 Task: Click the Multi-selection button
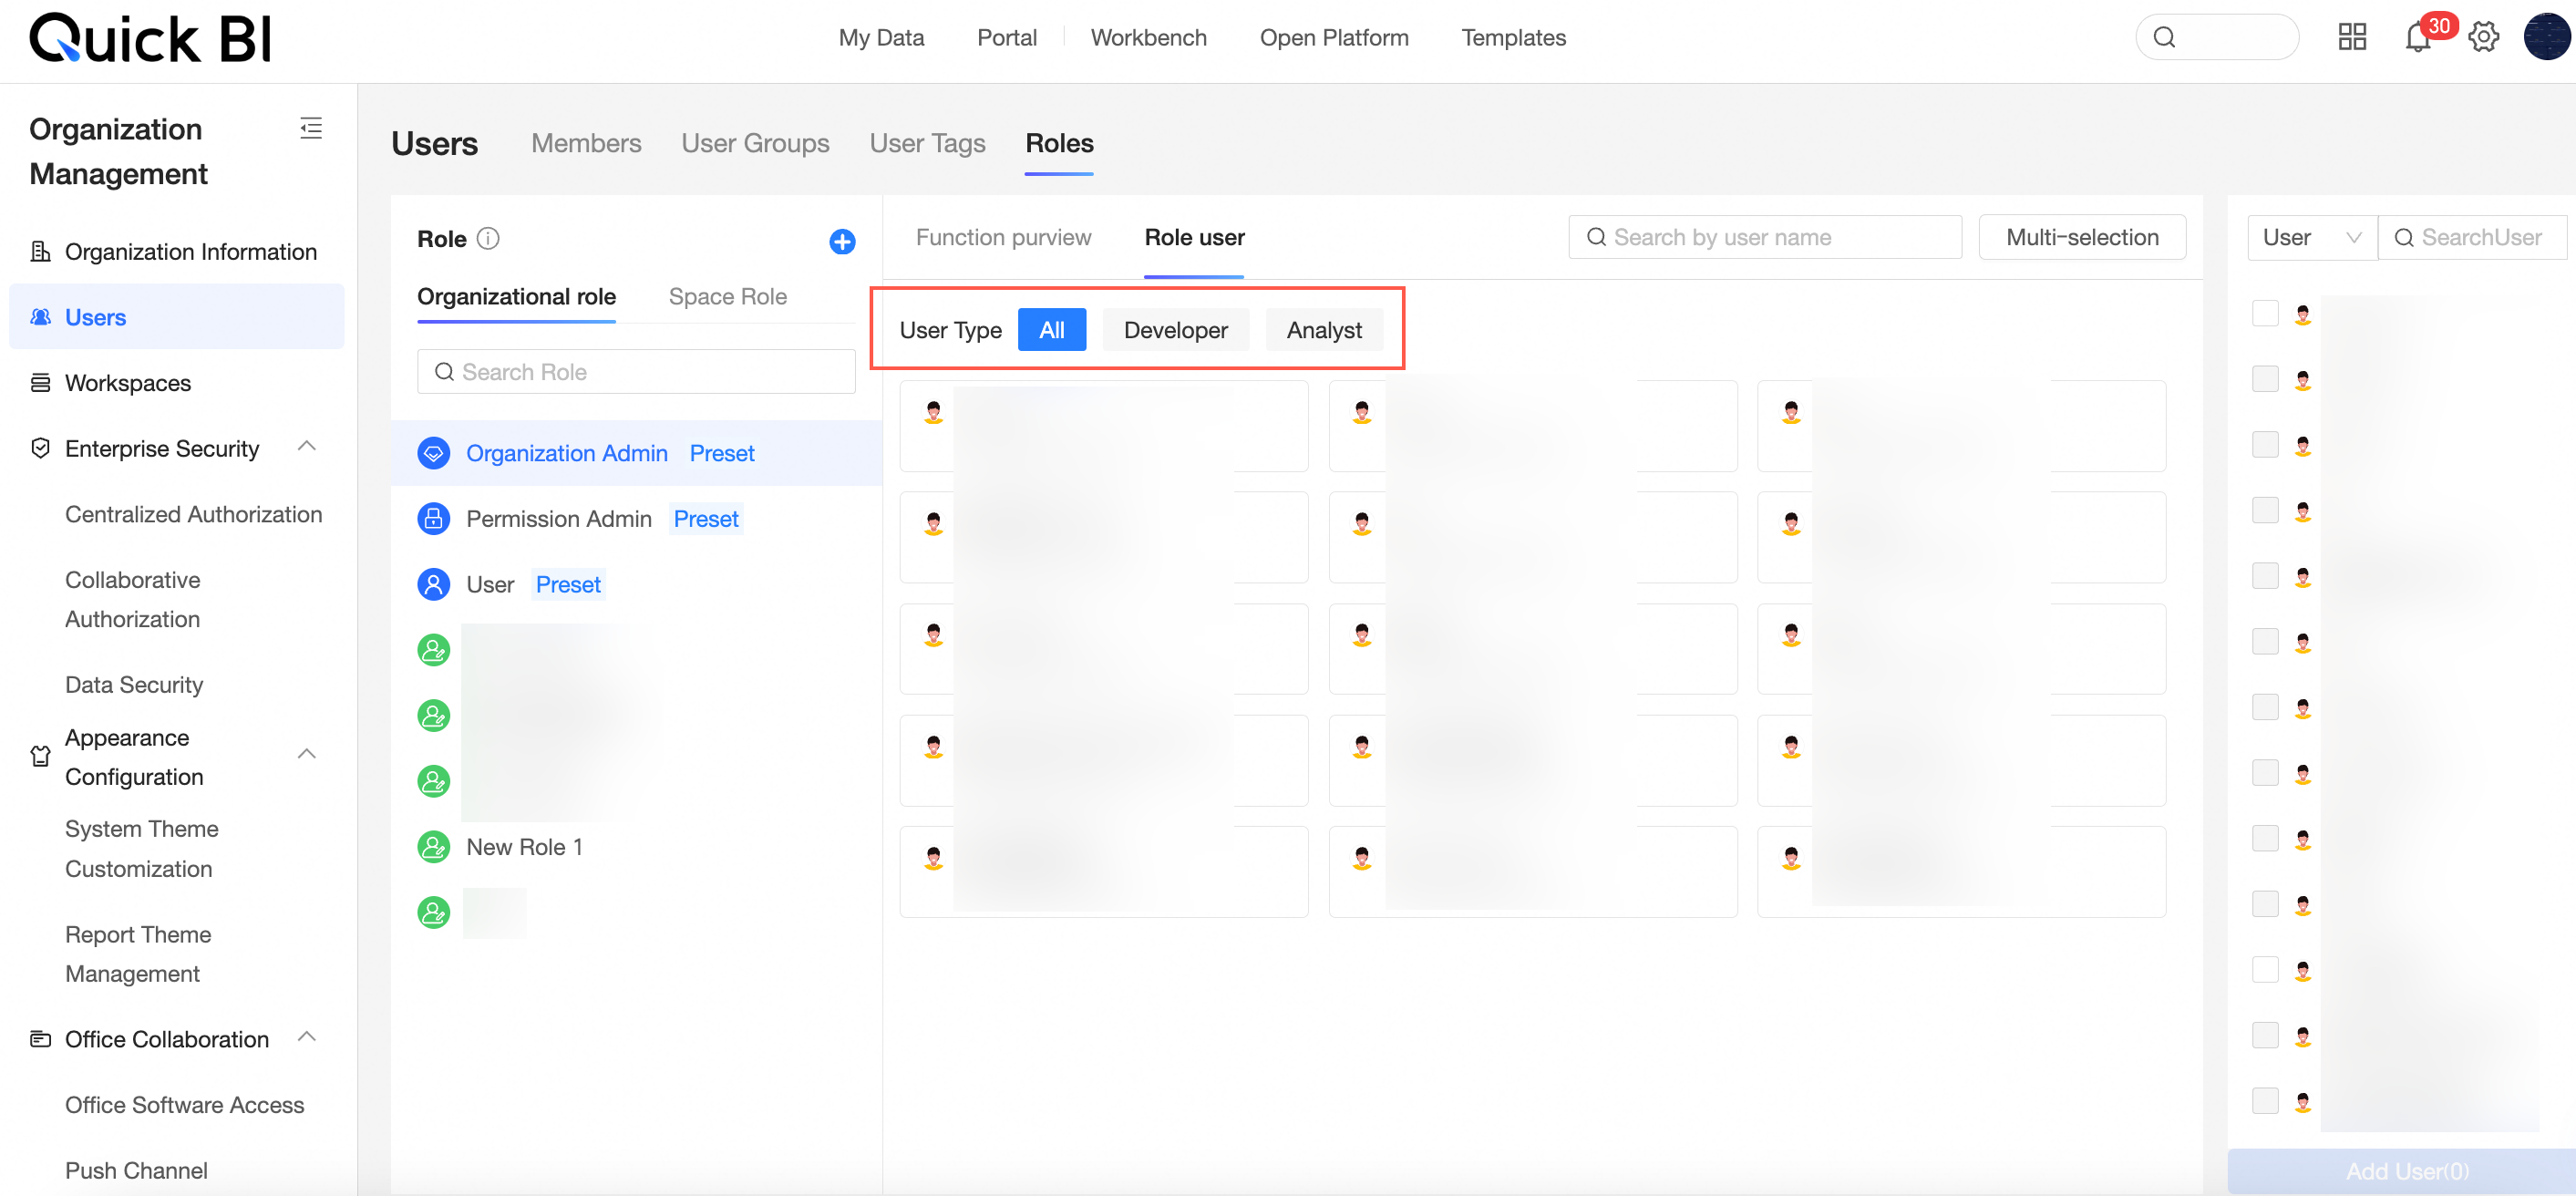tap(2081, 238)
